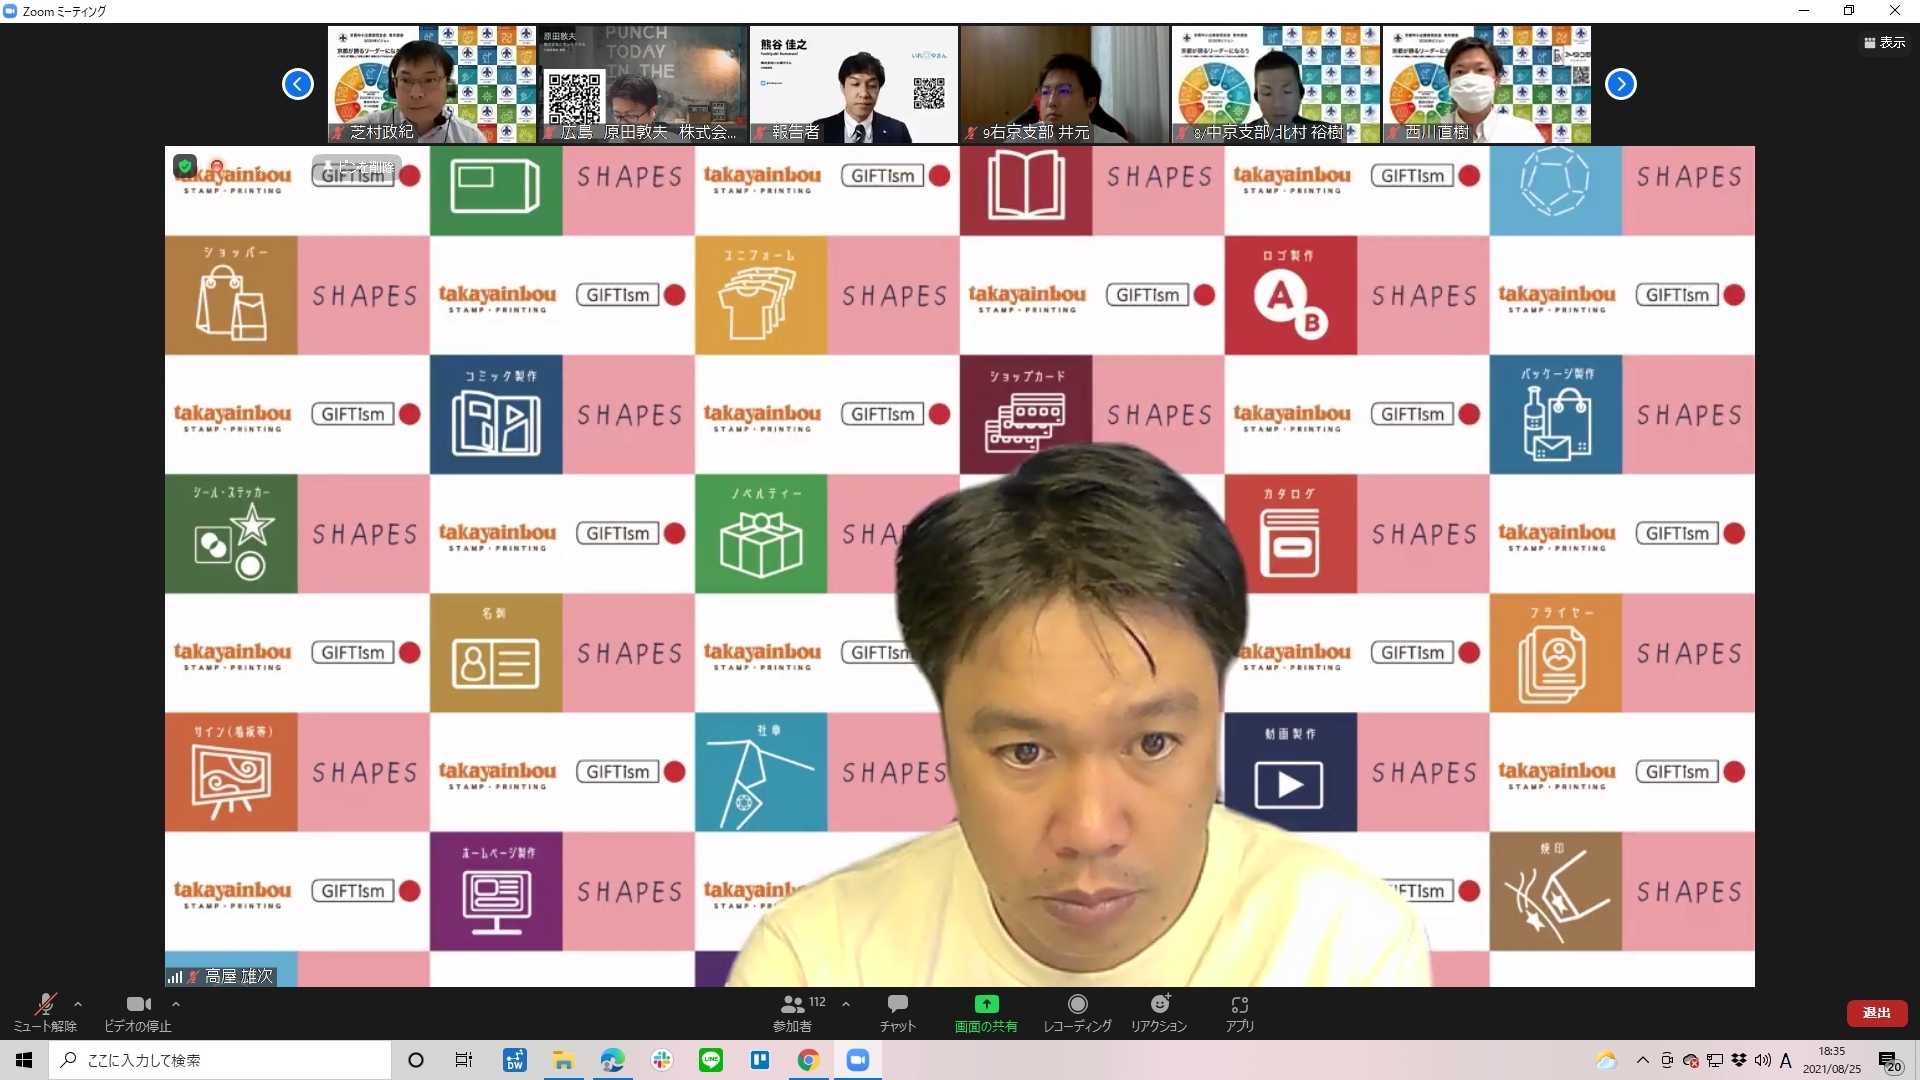Open clock showing 18:35 2021/08/25

1832,1060
